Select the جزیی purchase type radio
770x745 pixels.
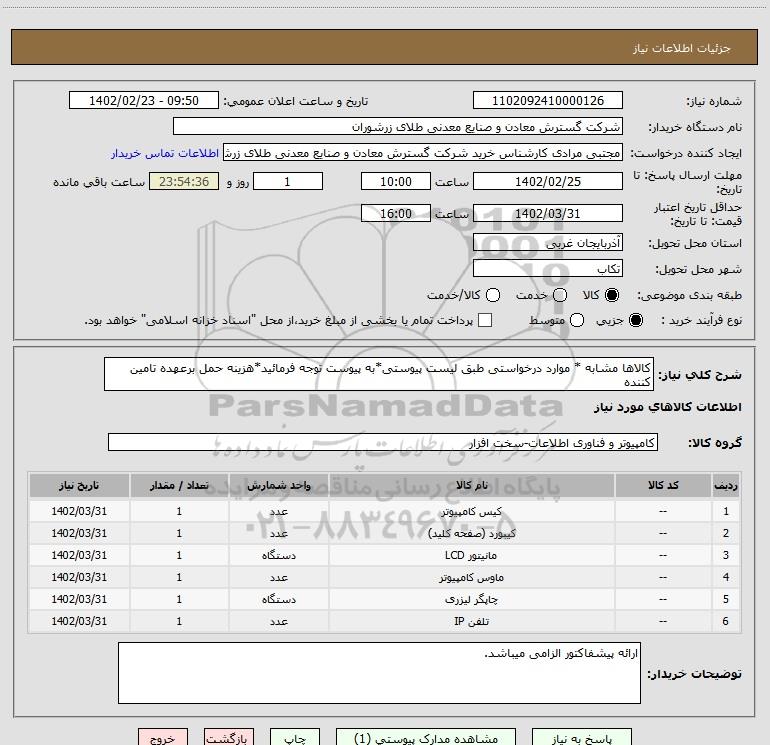635,320
